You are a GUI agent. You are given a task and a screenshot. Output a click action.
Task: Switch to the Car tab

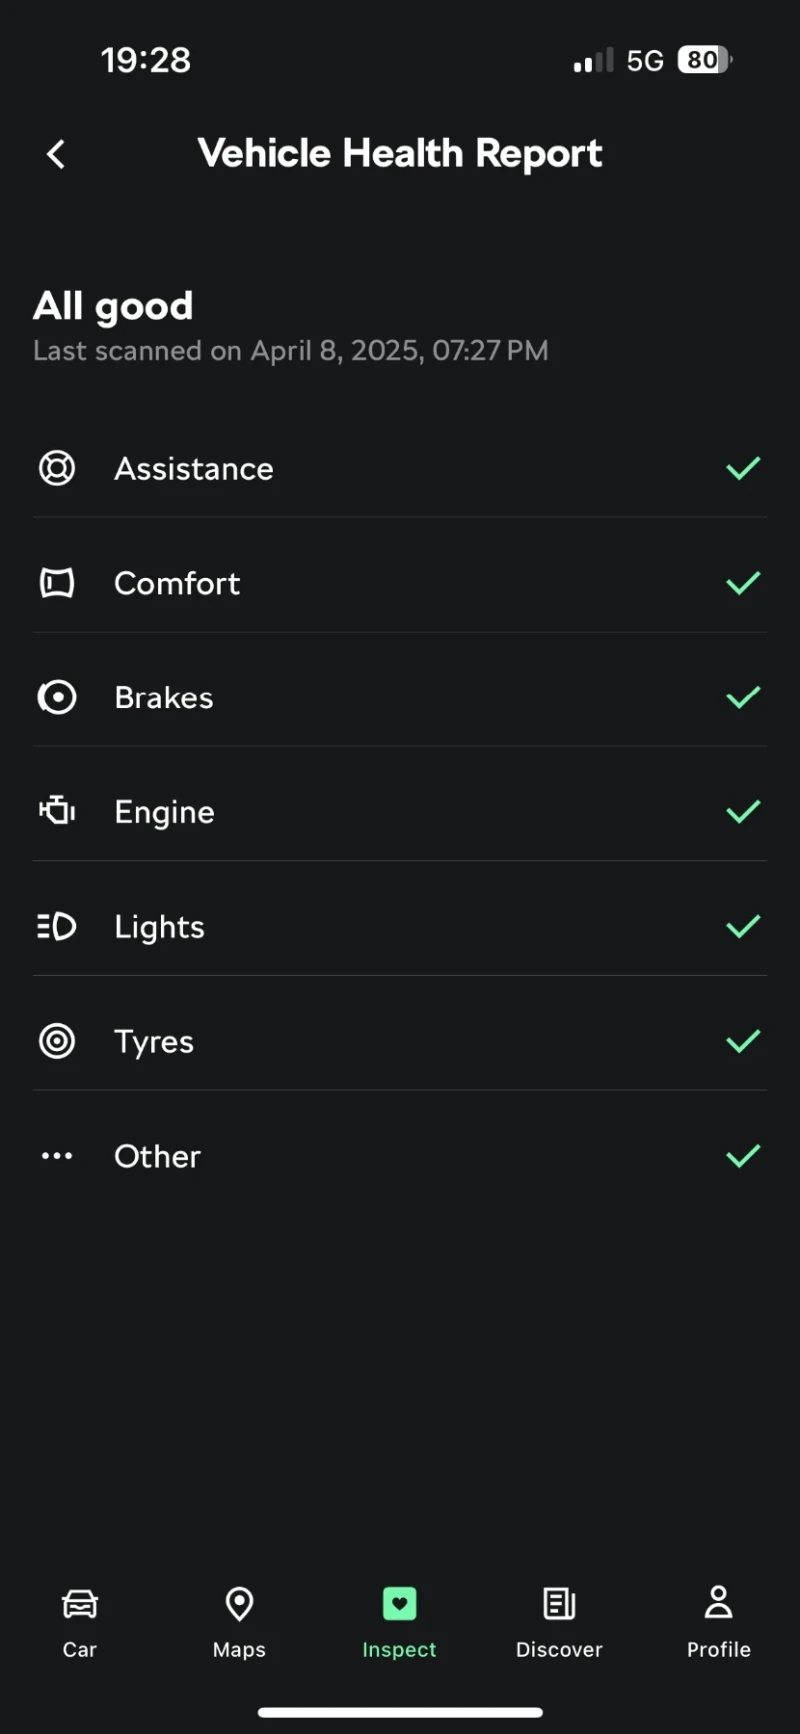pos(80,1621)
